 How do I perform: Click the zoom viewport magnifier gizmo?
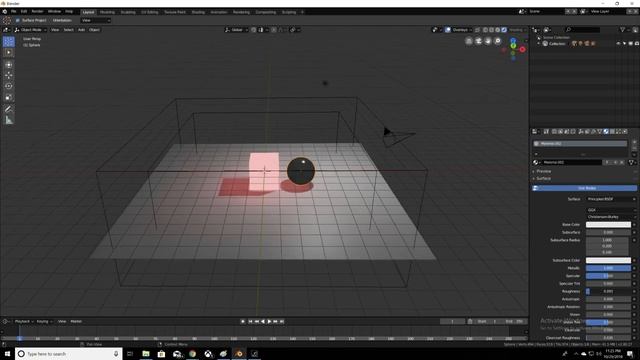point(498,41)
